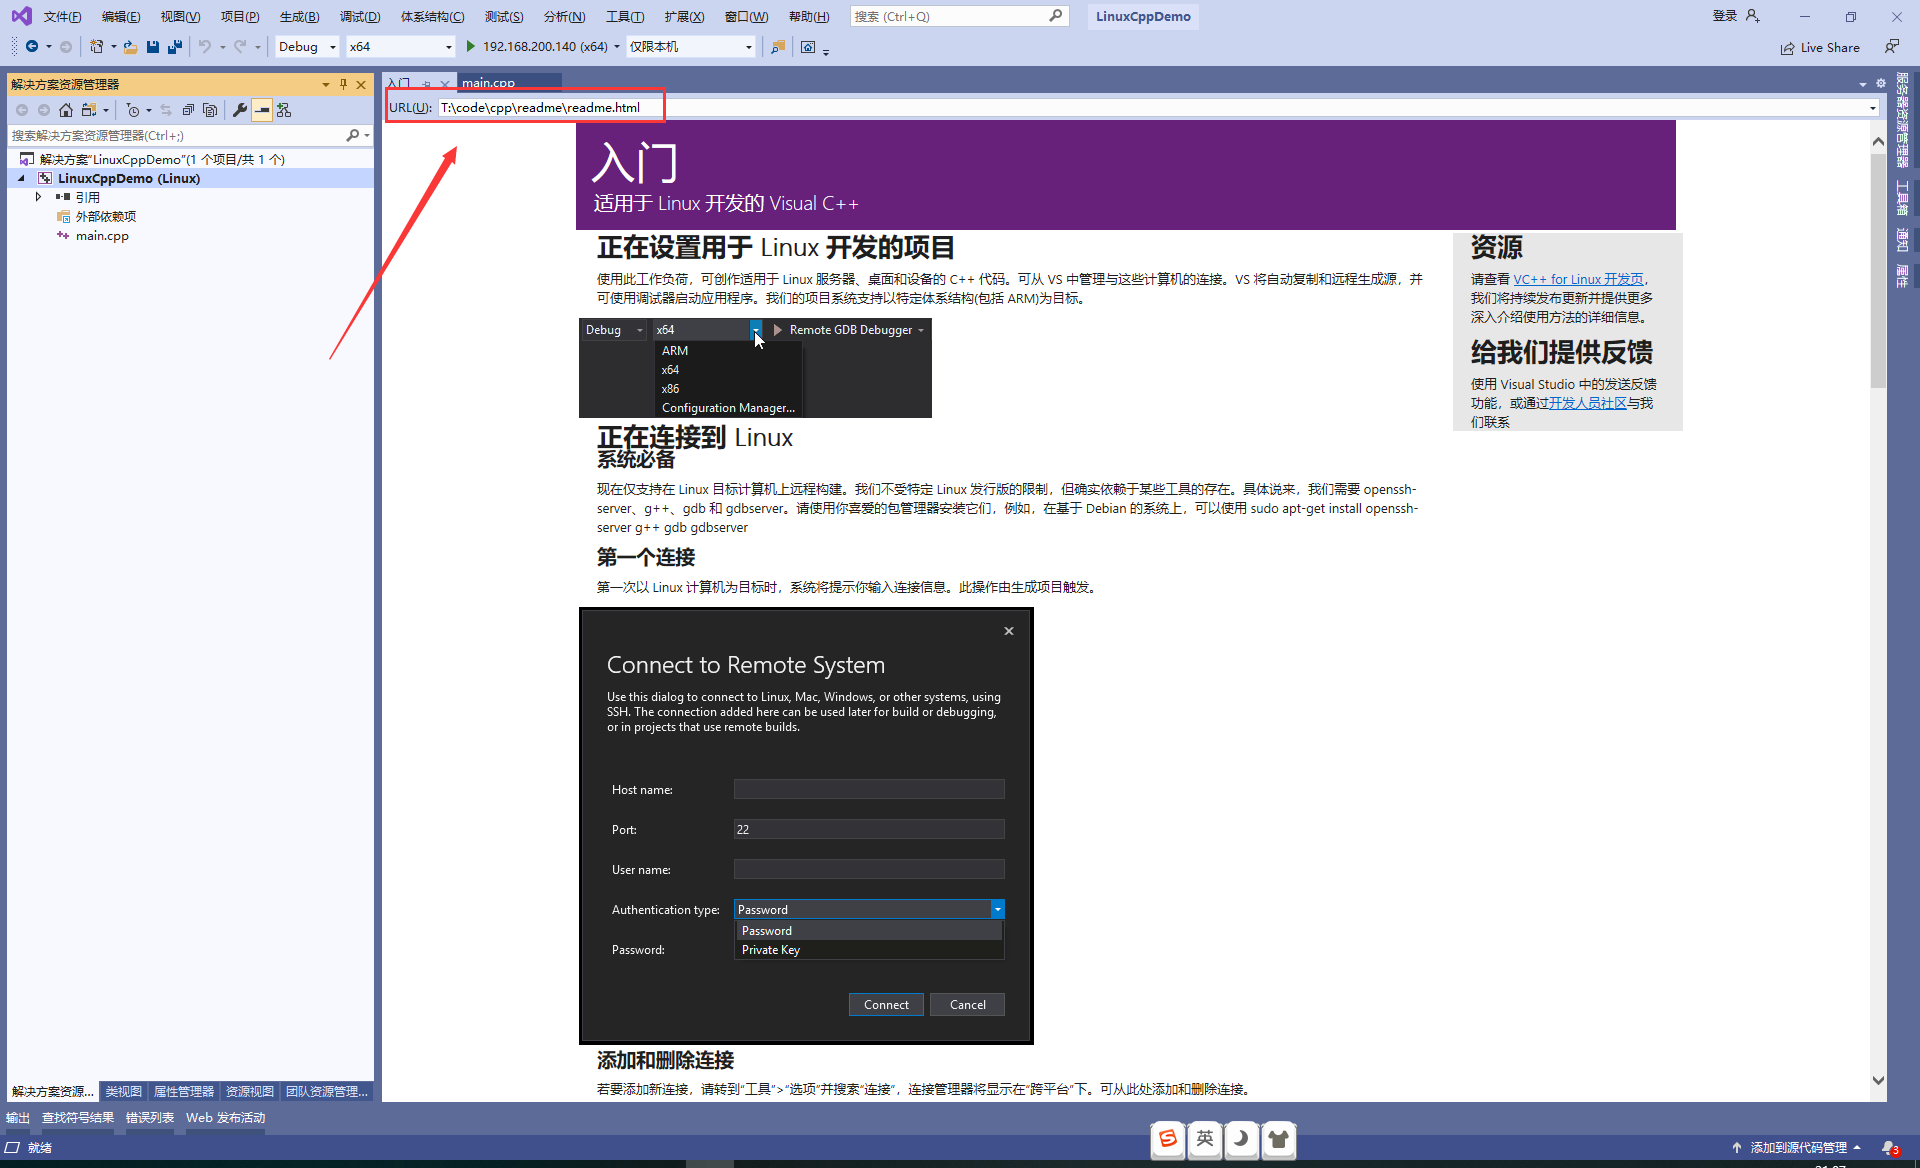Open the 调试(D) menu
The image size is (1920, 1168).
point(359,17)
